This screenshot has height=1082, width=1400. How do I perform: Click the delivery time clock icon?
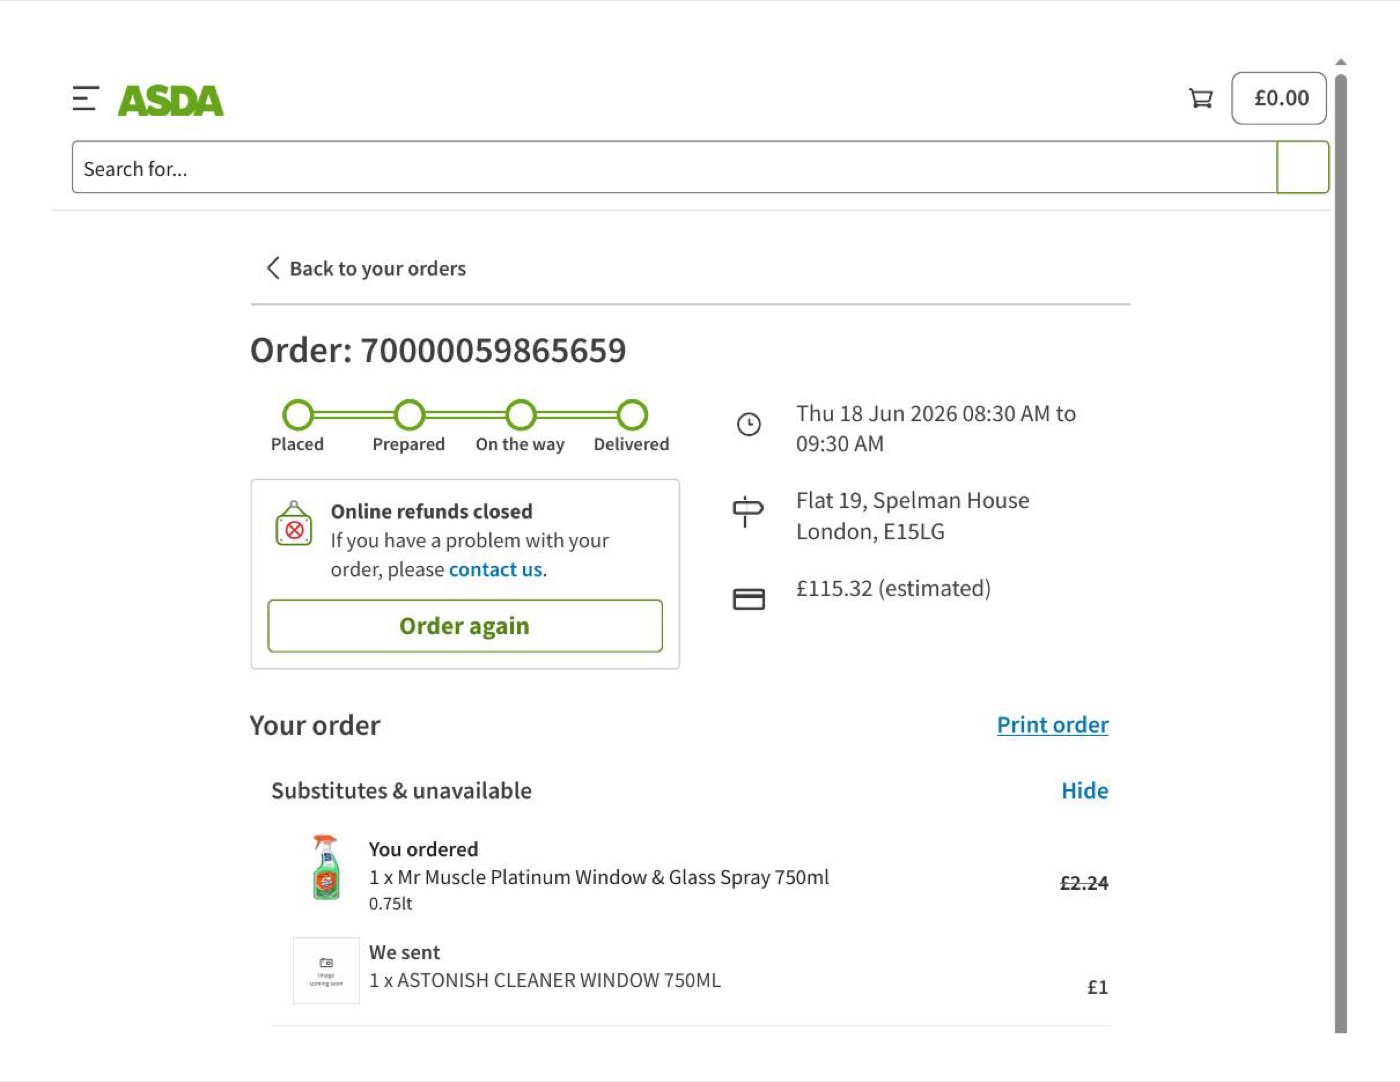click(749, 424)
